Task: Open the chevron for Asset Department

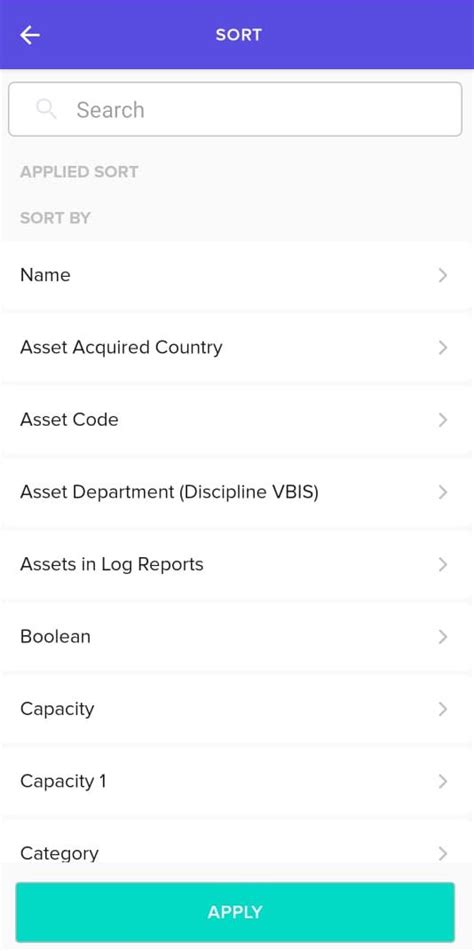Action: click(x=442, y=492)
